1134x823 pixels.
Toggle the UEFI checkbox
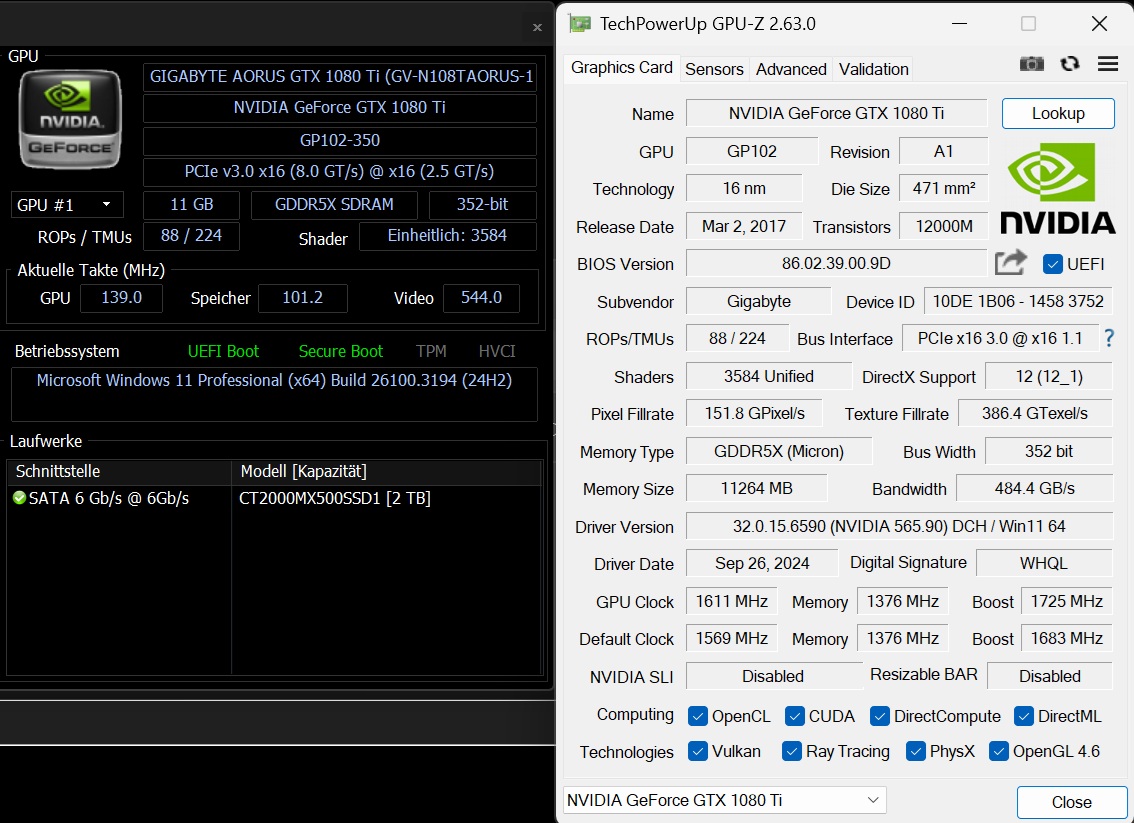pyautogui.click(x=1052, y=264)
